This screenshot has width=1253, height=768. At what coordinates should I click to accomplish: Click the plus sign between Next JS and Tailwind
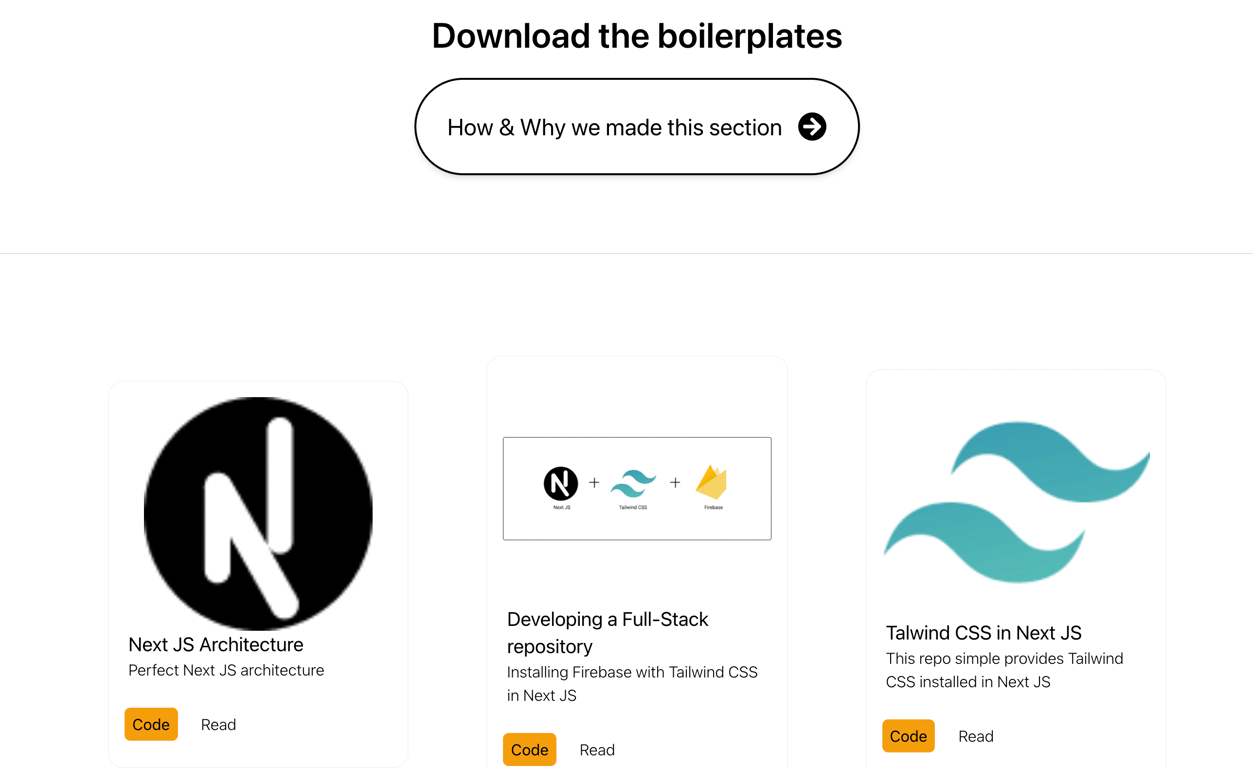click(x=593, y=484)
